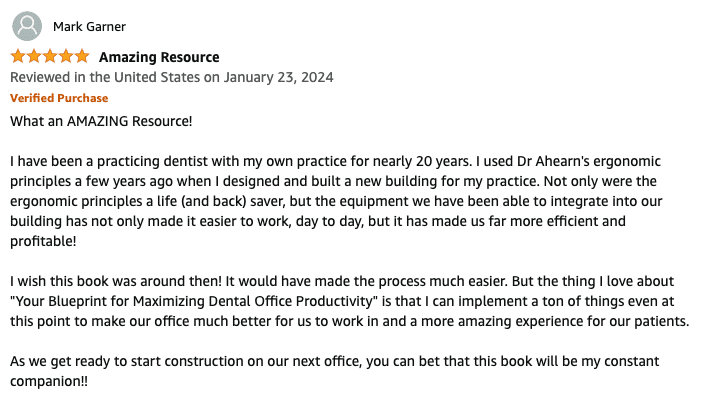Click the review date January 23, 2024
710x400 pixels.
[x=279, y=77]
